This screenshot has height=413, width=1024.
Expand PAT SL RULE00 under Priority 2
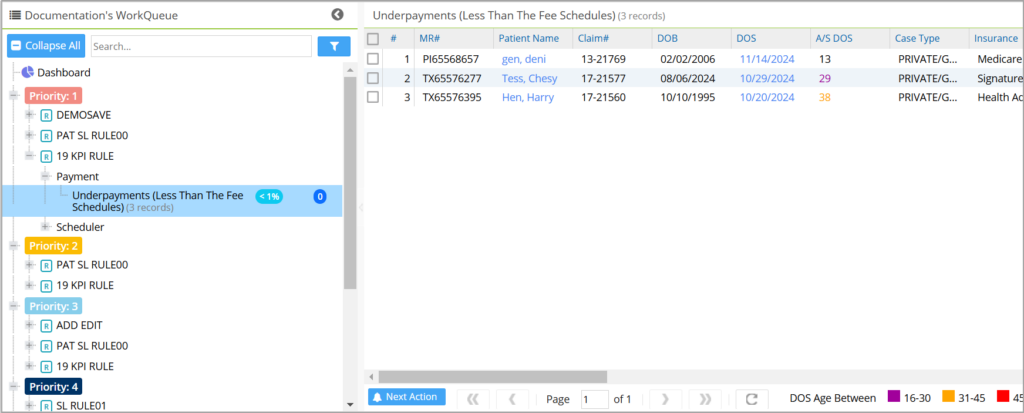point(29,265)
